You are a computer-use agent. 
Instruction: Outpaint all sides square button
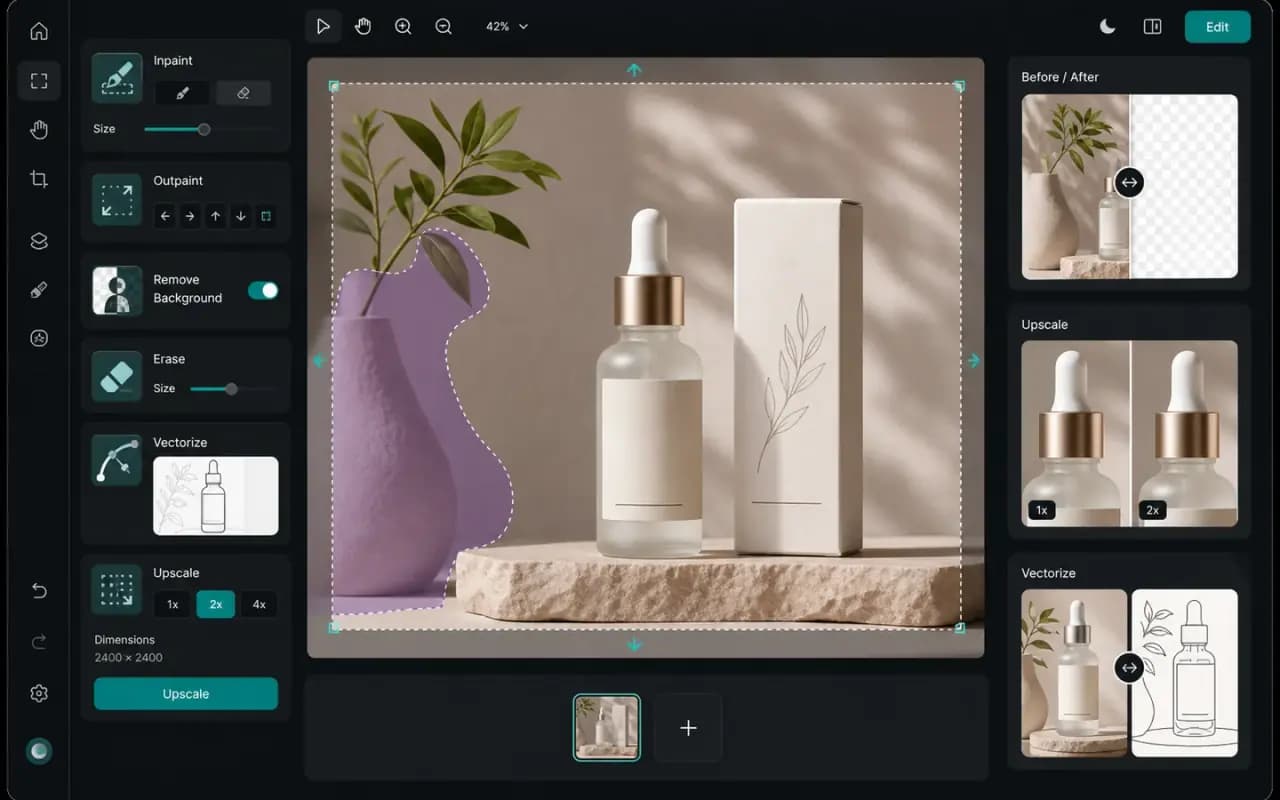(266, 216)
